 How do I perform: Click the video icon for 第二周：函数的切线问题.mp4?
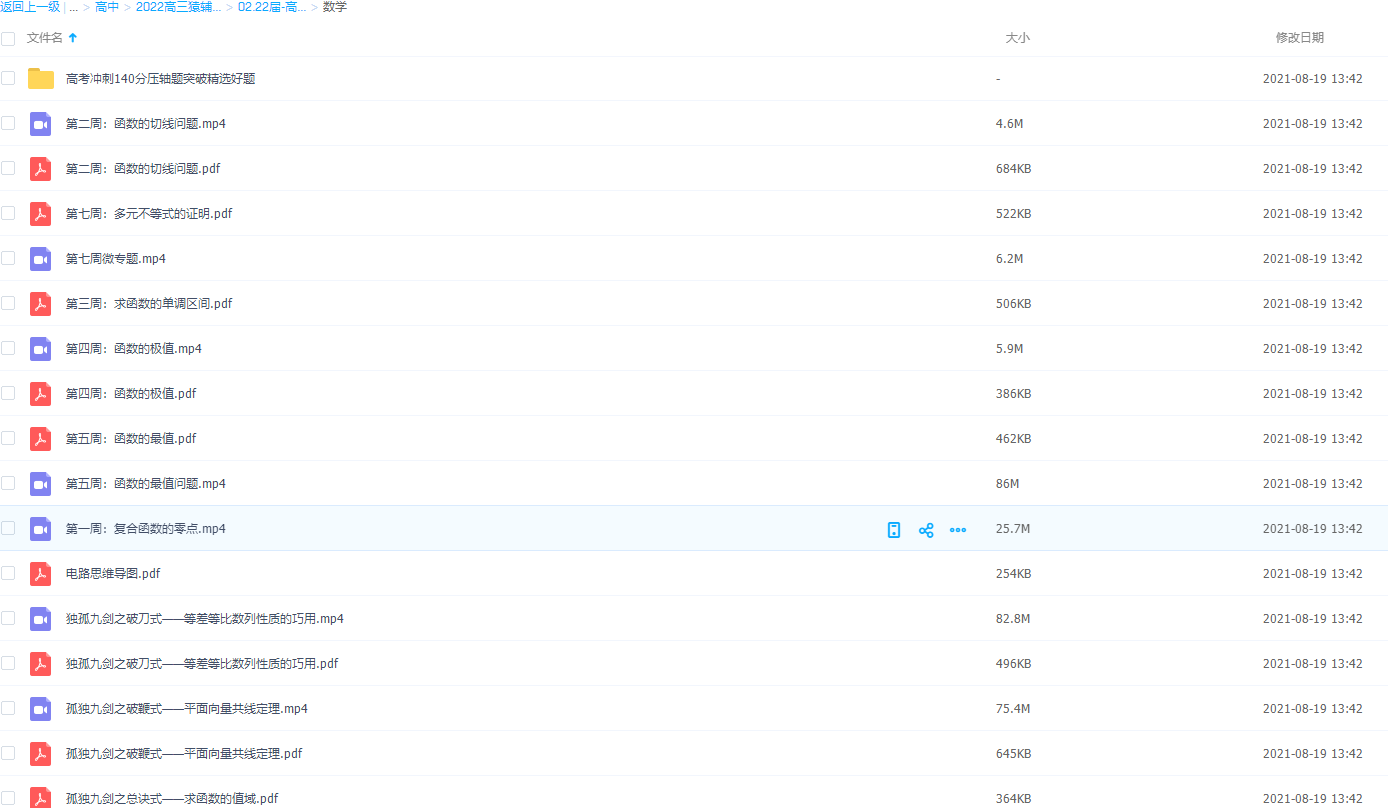pos(40,124)
